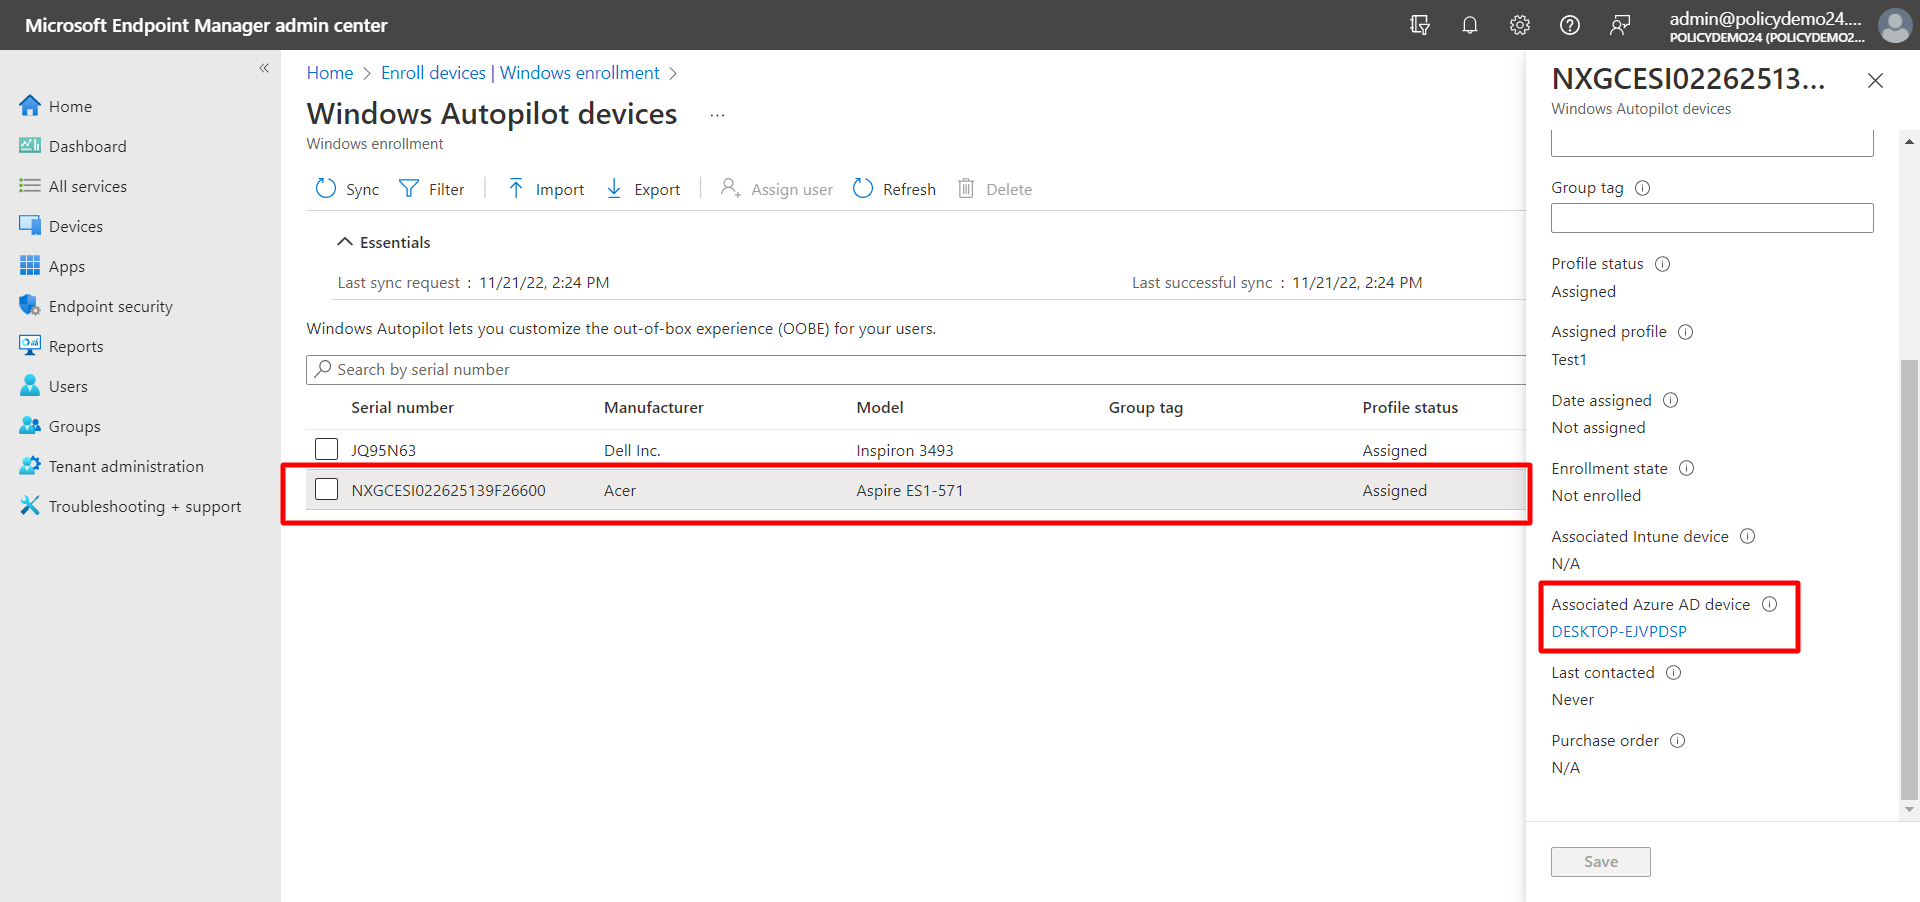Open the DESKTOP-EJVPDSP Azure AD device link
Image resolution: width=1920 pixels, height=902 pixels.
tap(1619, 632)
